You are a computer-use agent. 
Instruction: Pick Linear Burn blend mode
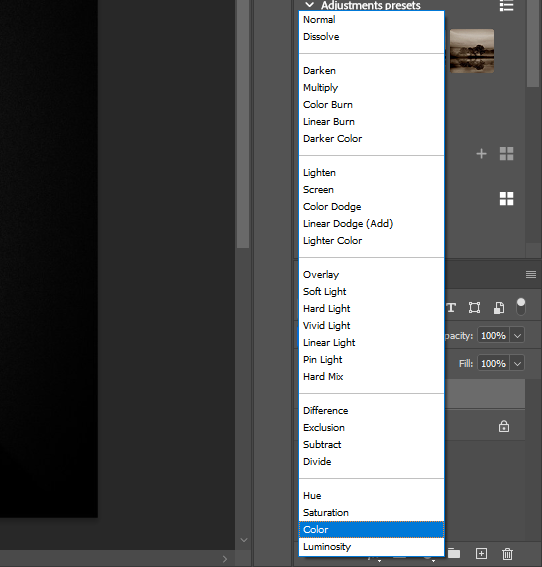(x=371, y=122)
